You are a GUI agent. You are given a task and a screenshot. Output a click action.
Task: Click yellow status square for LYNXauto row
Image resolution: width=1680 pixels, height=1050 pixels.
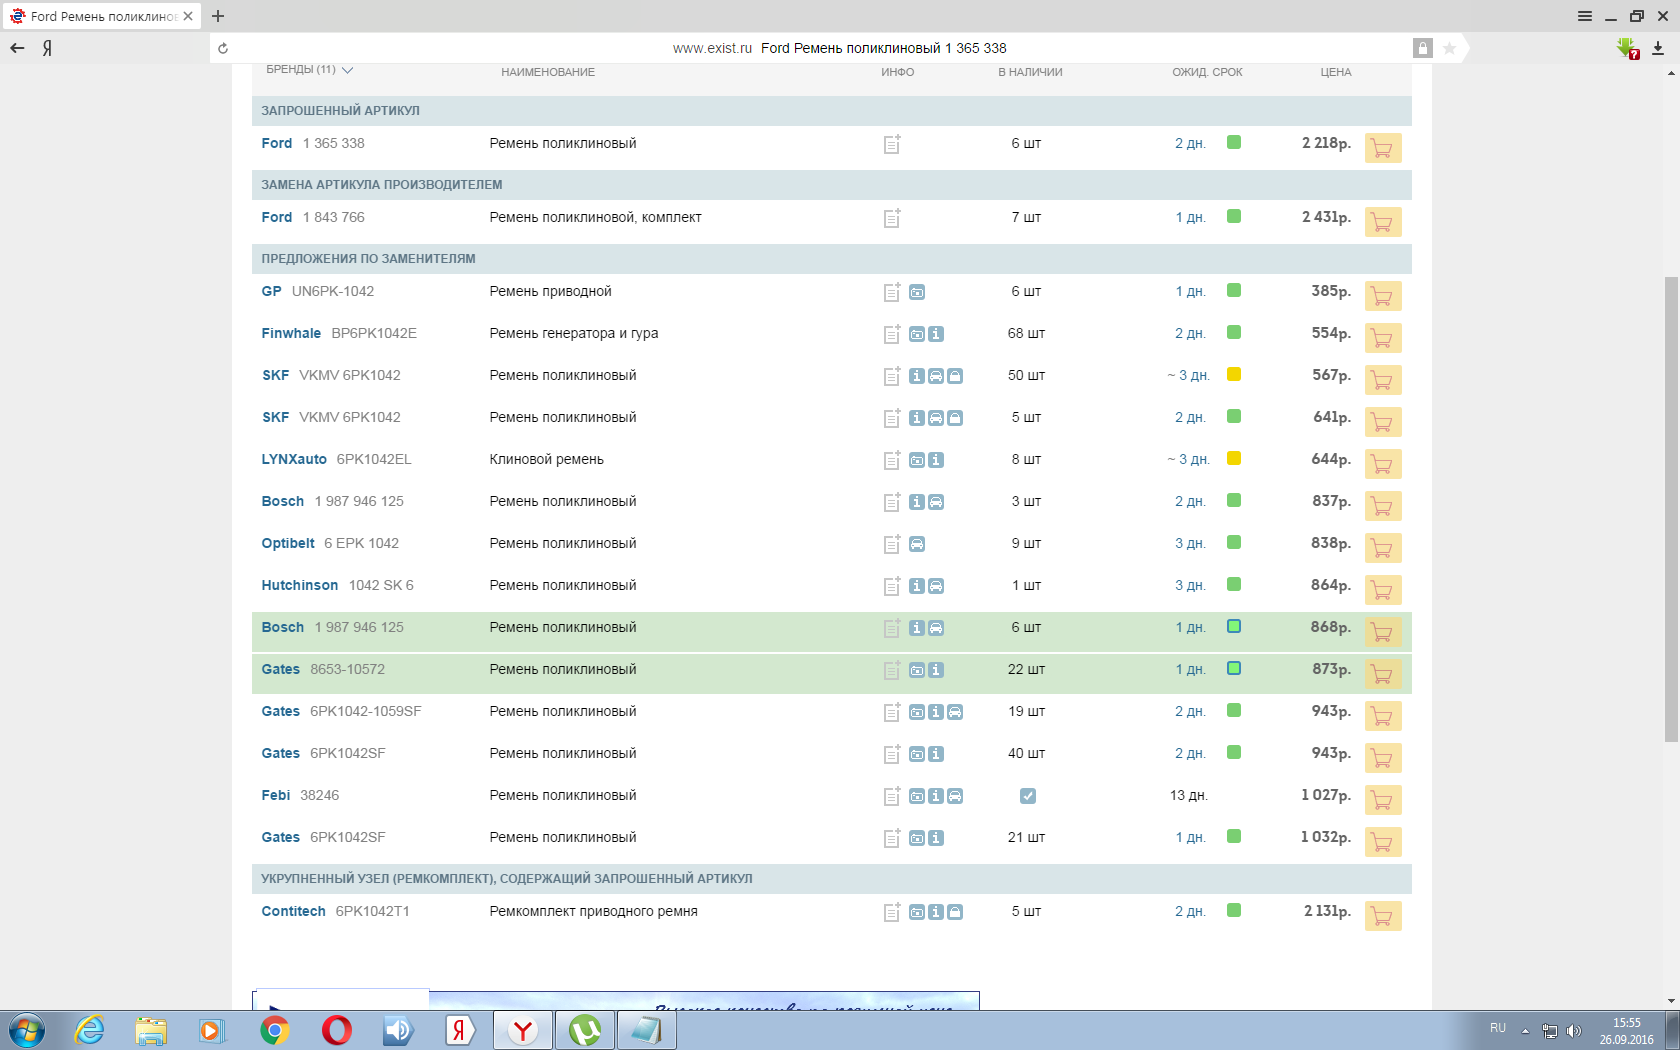[1234, 458]
